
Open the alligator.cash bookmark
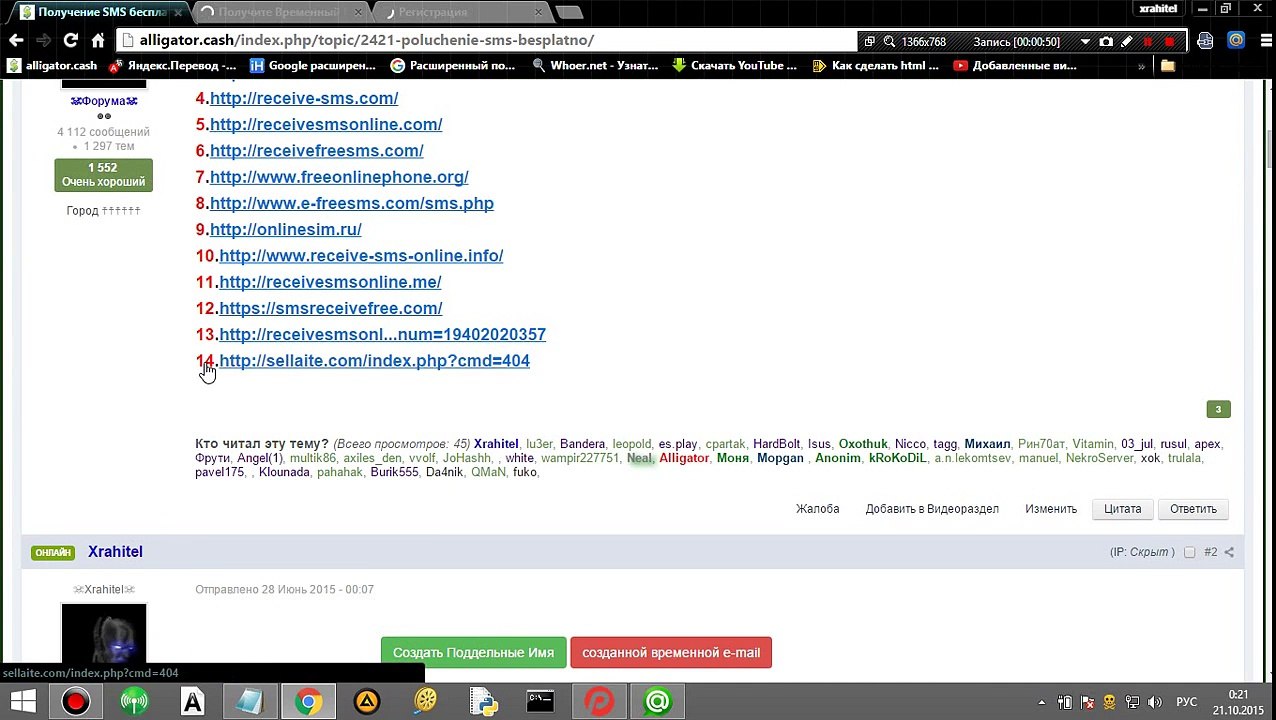[x=53, y=66]
